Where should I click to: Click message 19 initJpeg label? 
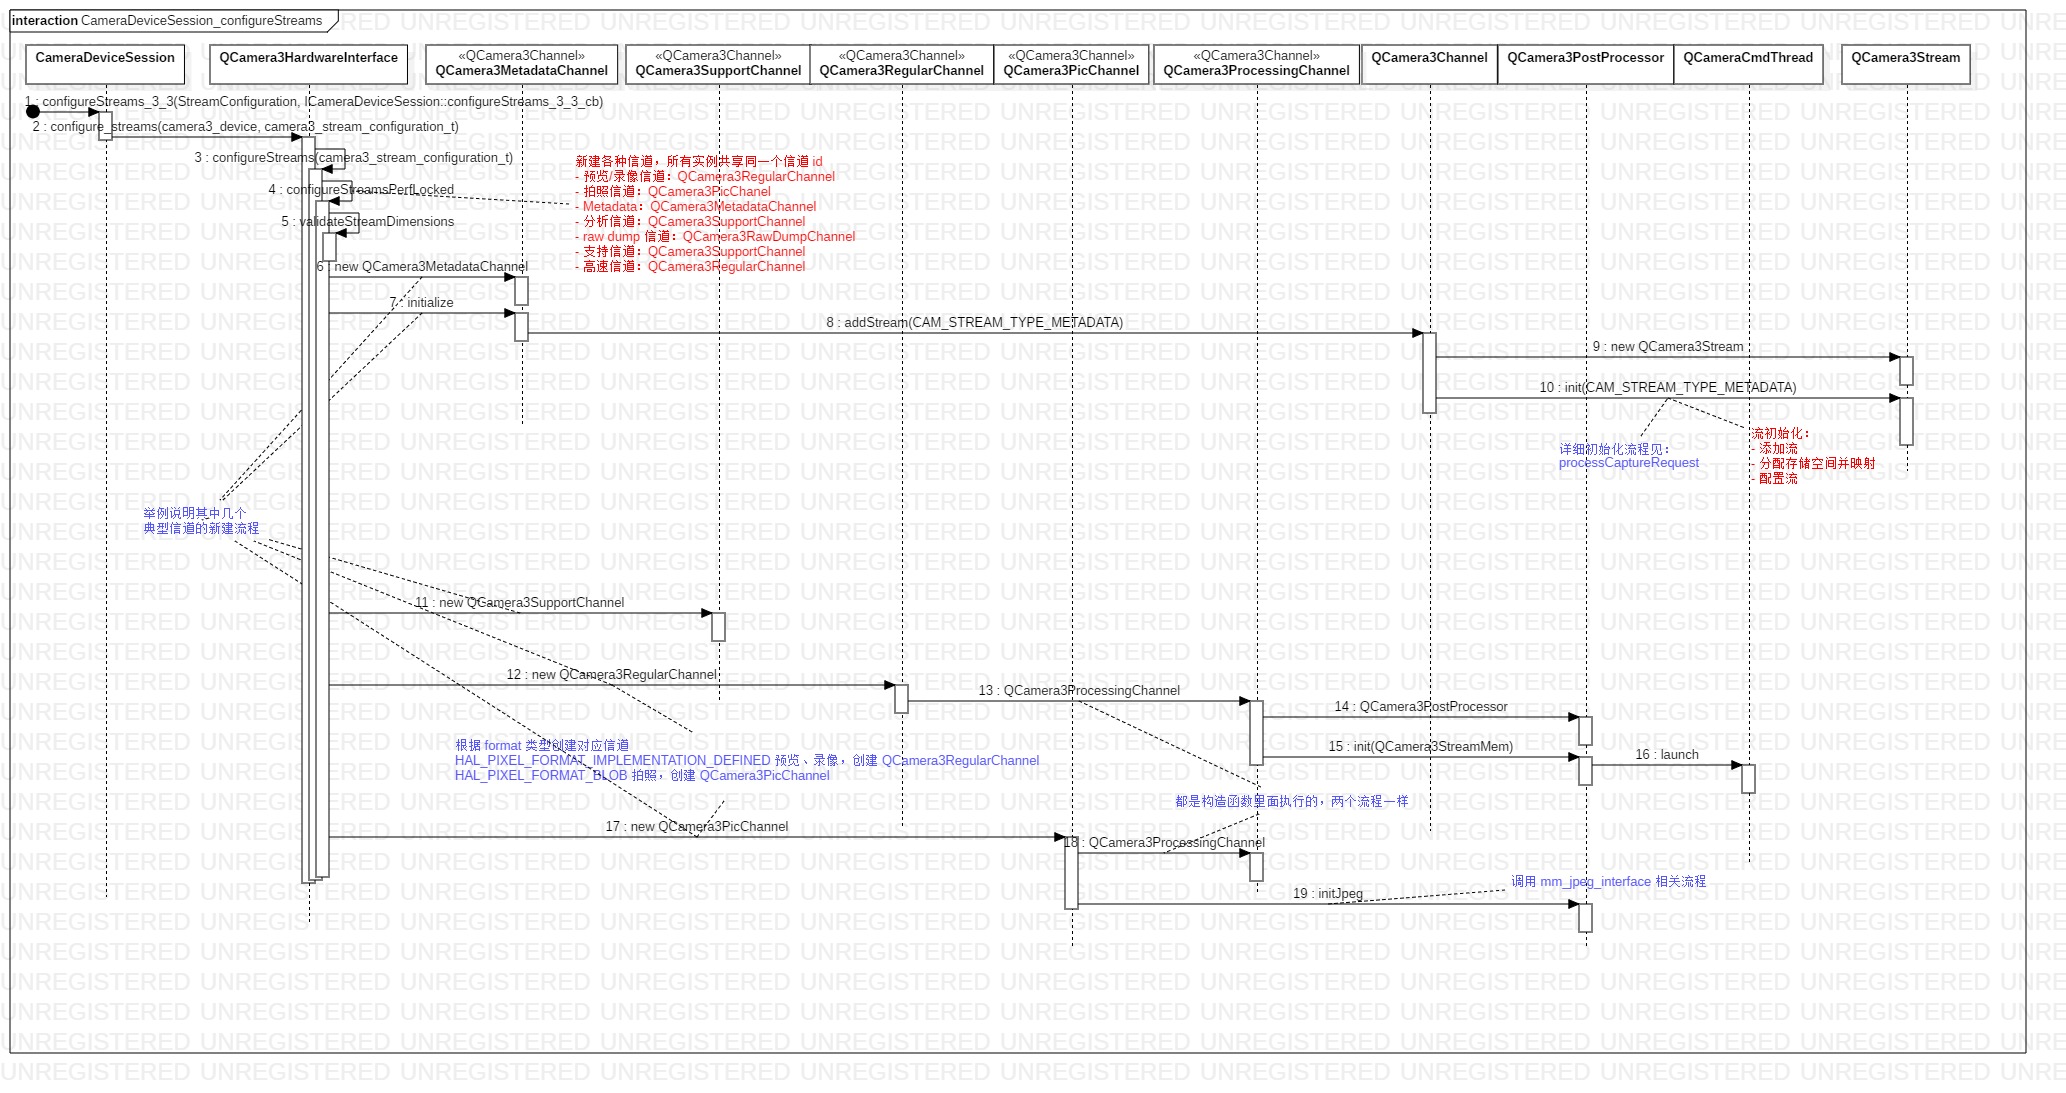(1327, 894)
